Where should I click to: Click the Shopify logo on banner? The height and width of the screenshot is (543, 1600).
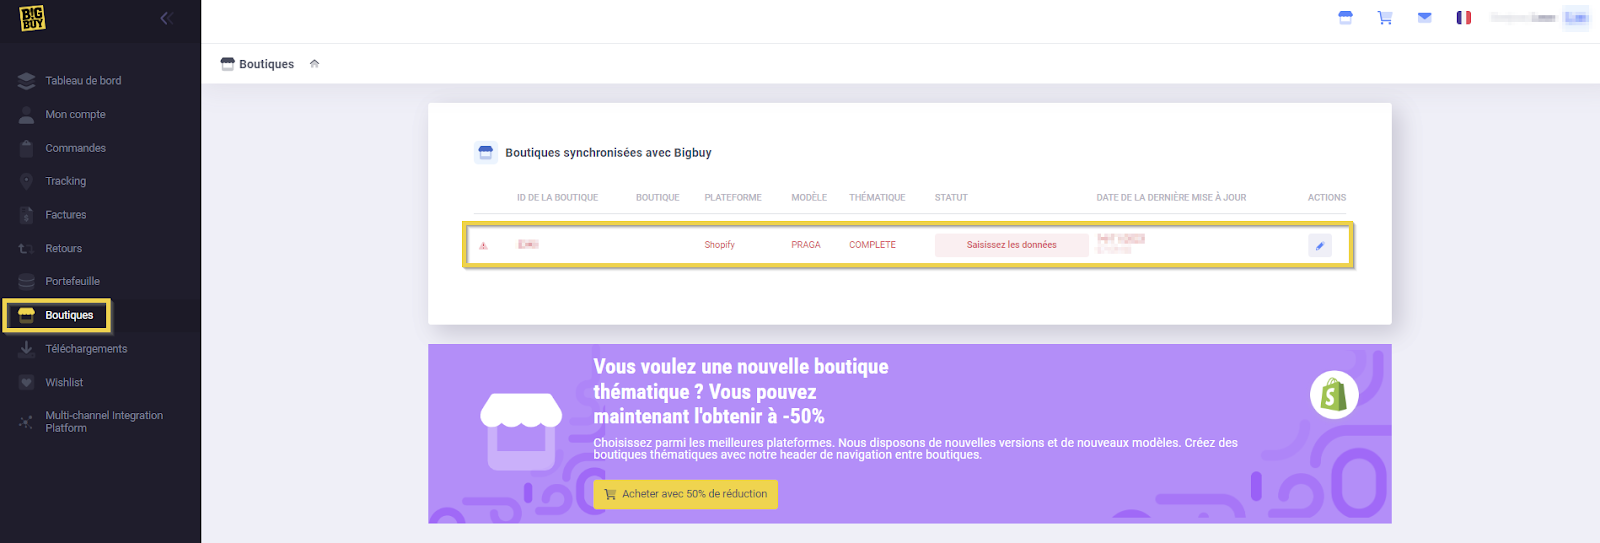[1333, 395]
